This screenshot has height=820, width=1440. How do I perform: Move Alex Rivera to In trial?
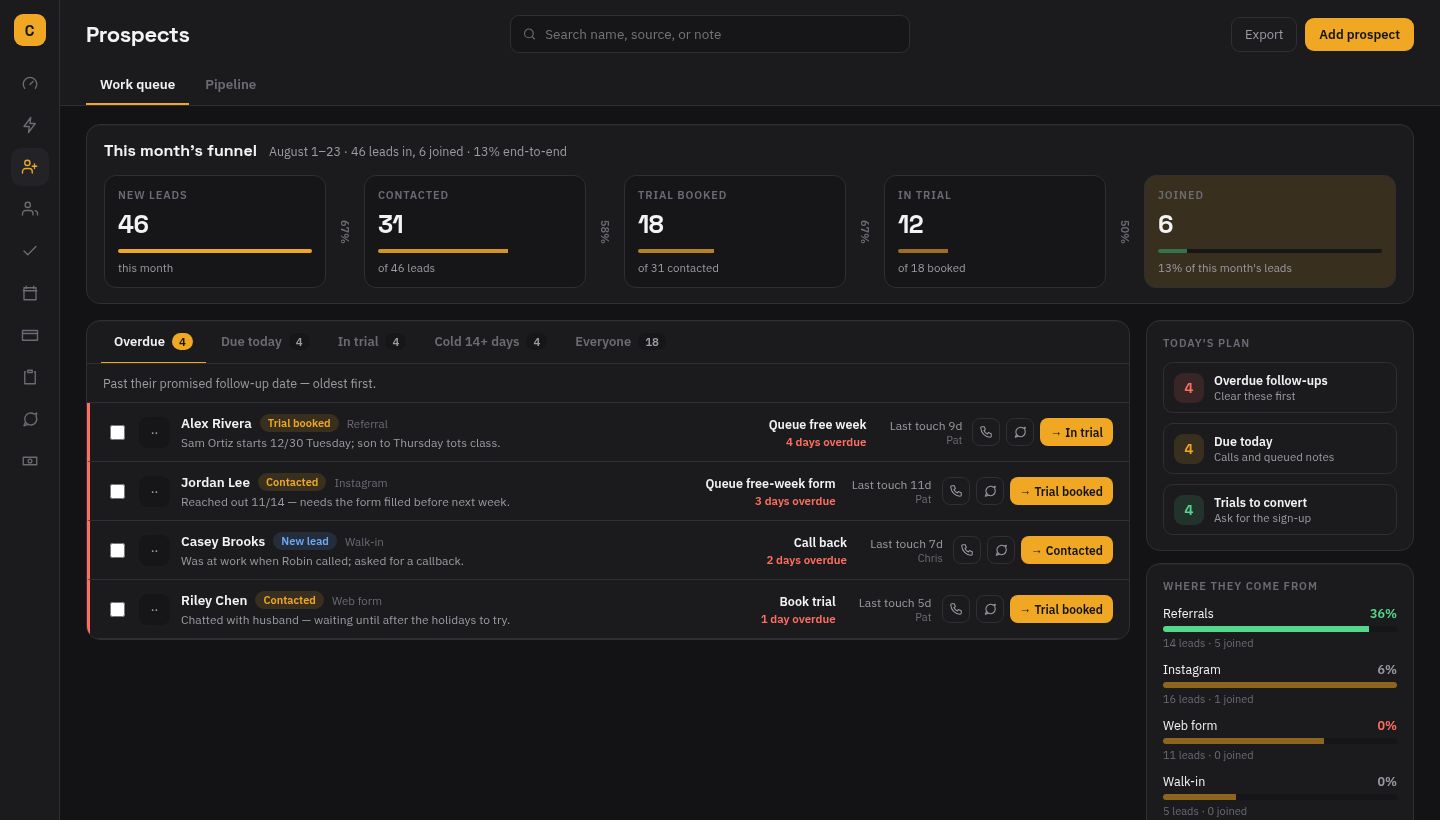click(1076, 432)
